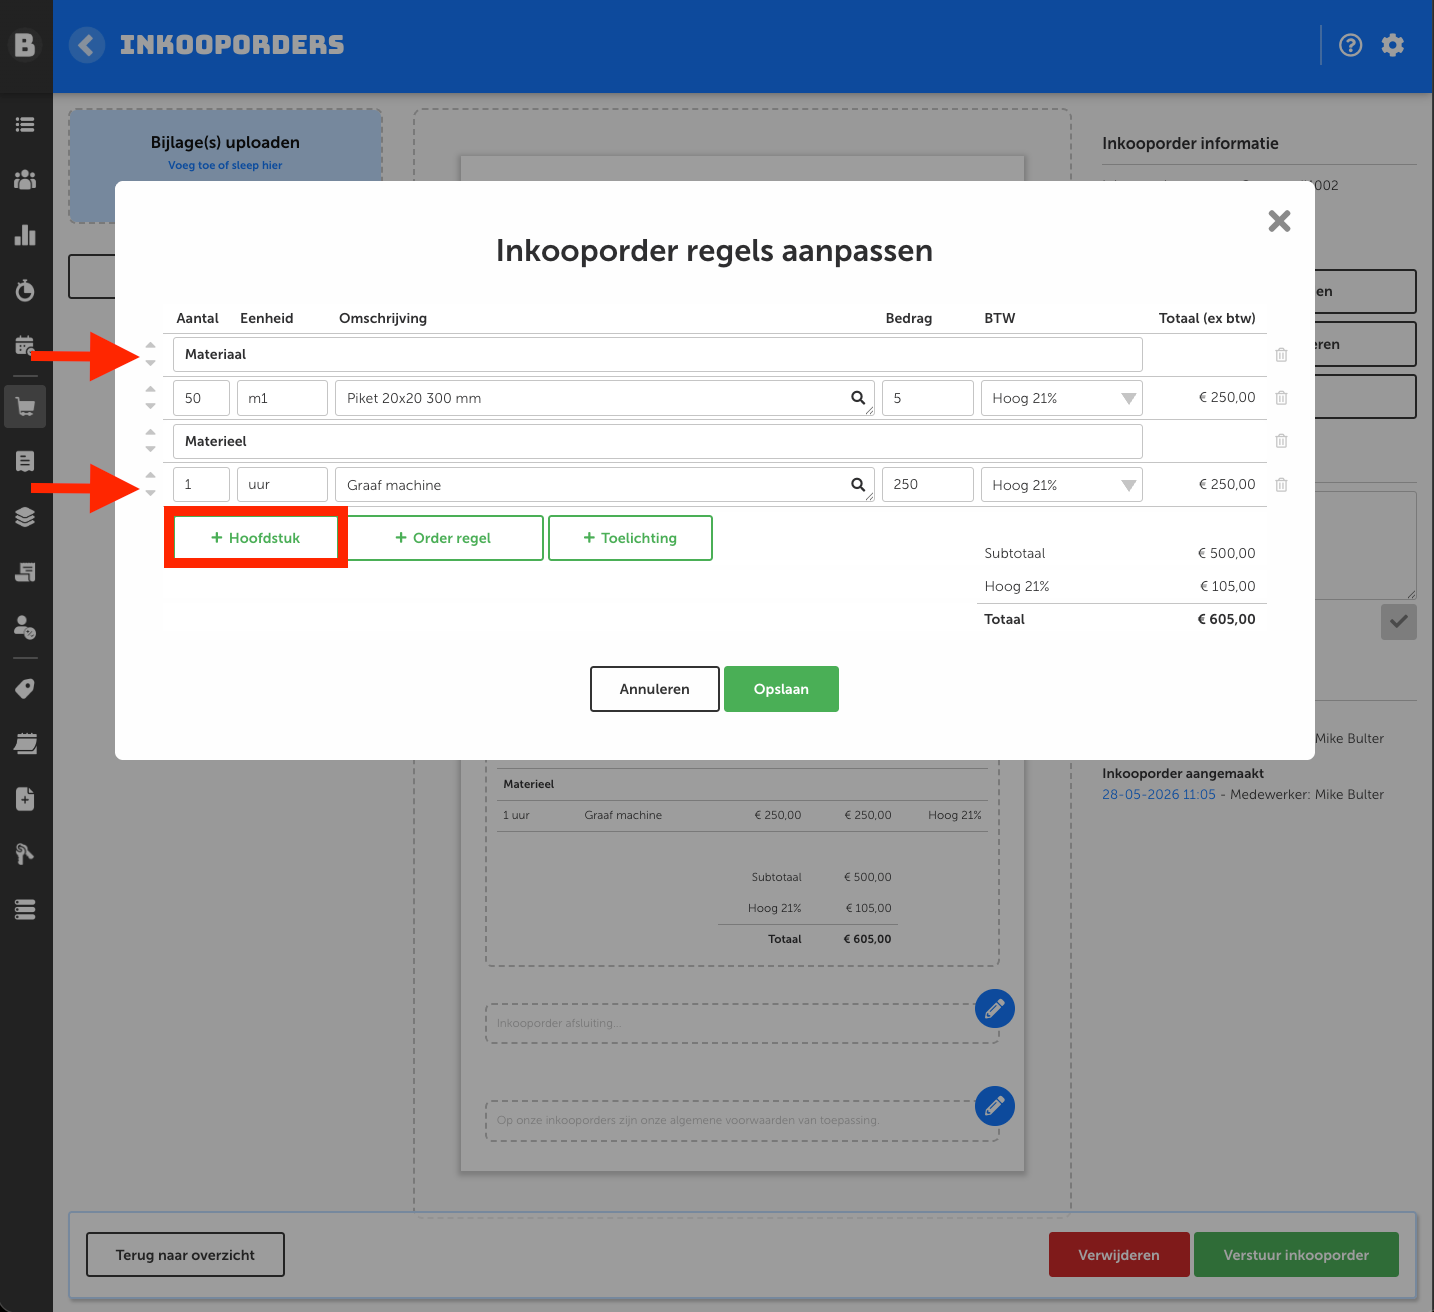Save changes with Opslaan
This screenshot has width=1434, height=1312.
click(x=781, y=689)
